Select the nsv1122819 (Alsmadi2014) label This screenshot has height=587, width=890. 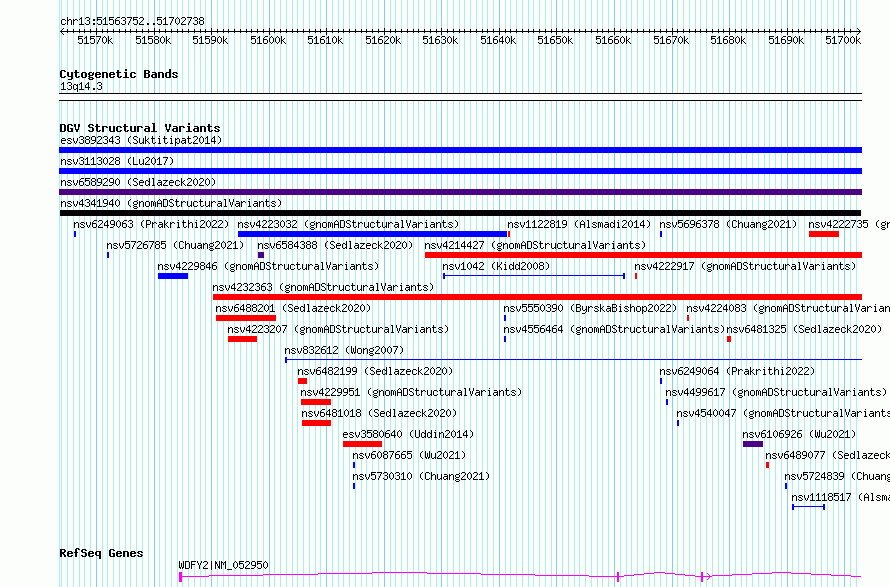[x=579, y=224]
